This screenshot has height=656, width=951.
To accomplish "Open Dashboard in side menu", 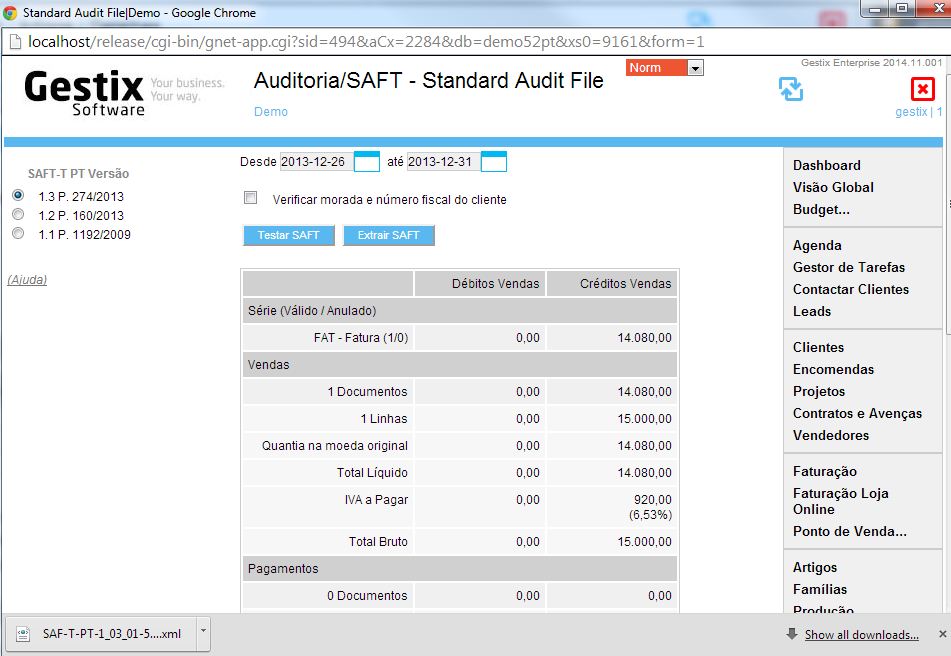I will coord(827,166).
